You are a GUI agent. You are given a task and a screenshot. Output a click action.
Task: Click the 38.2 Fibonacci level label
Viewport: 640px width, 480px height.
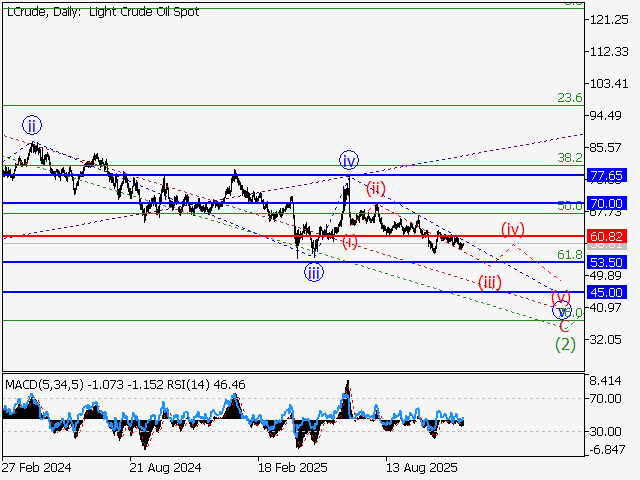pos(569,158)
